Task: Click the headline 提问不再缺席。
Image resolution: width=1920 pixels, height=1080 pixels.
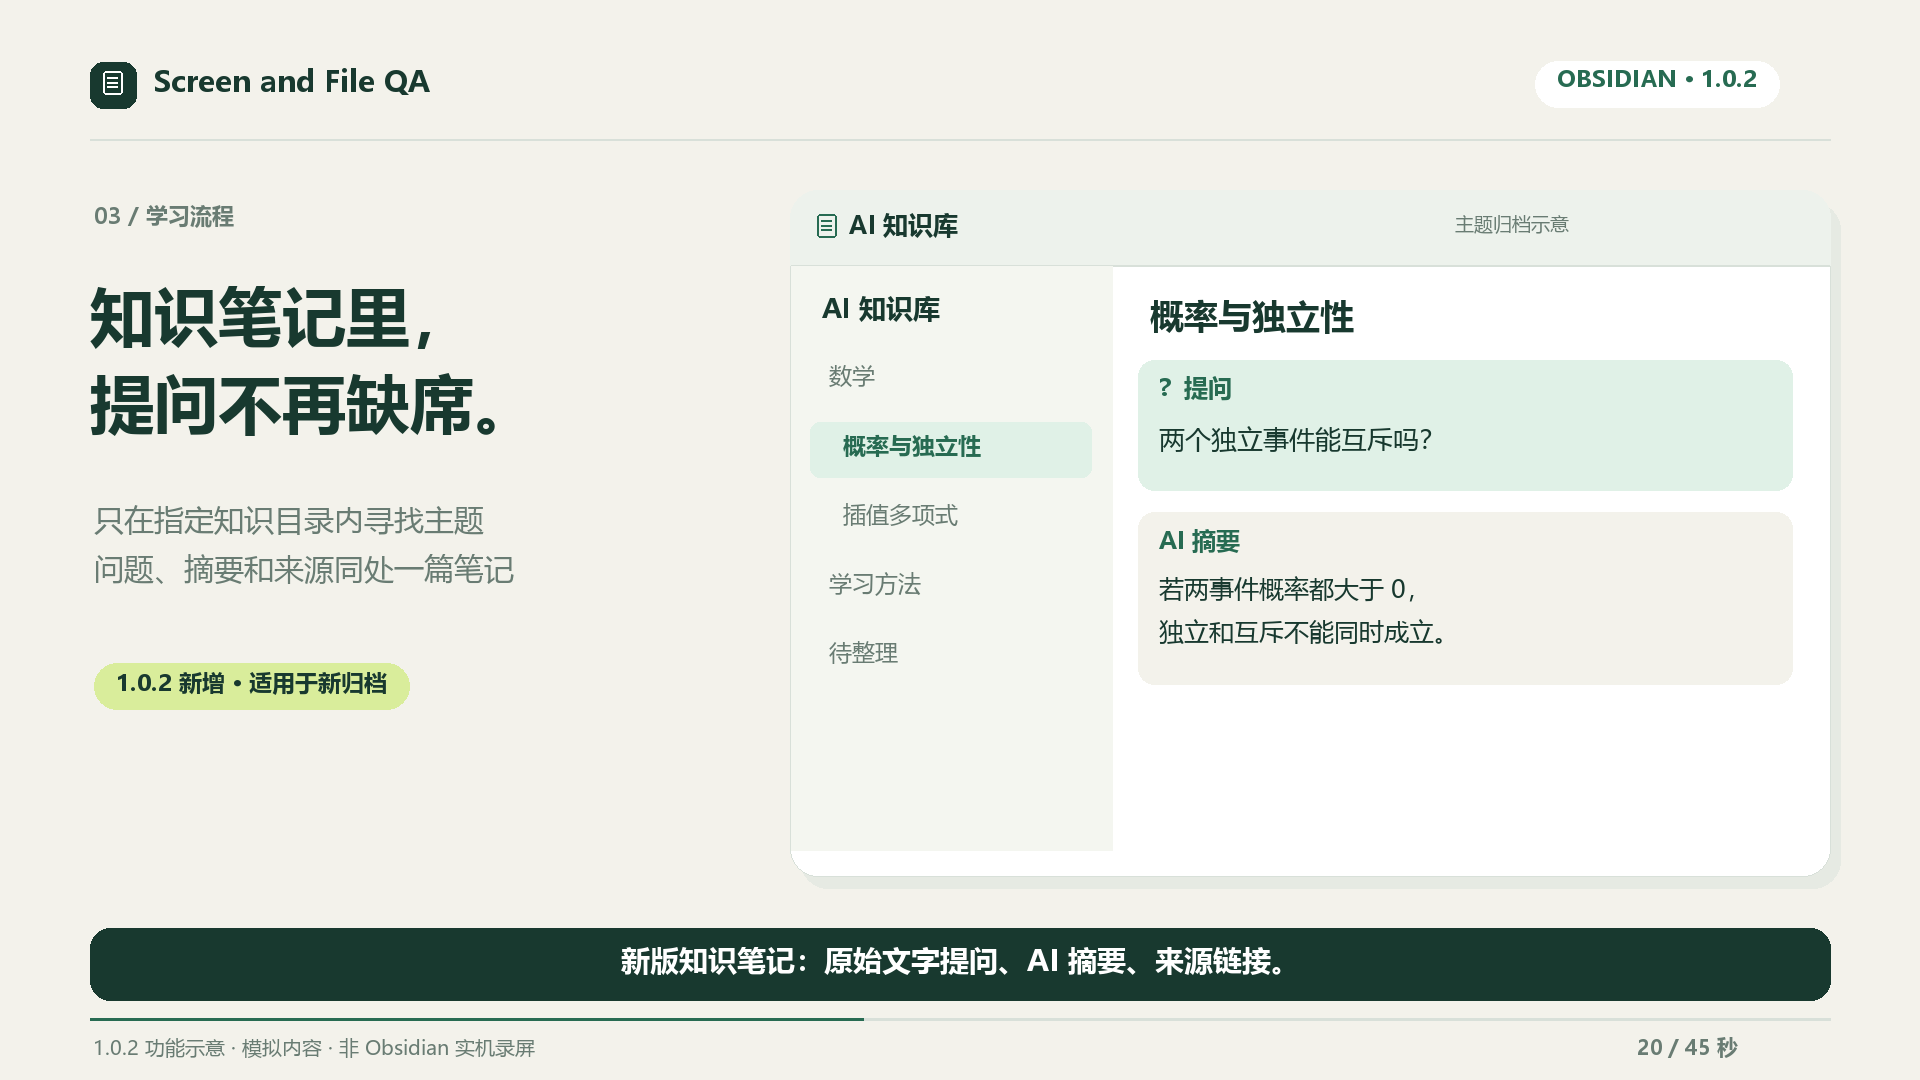Action: pos(298,406)
